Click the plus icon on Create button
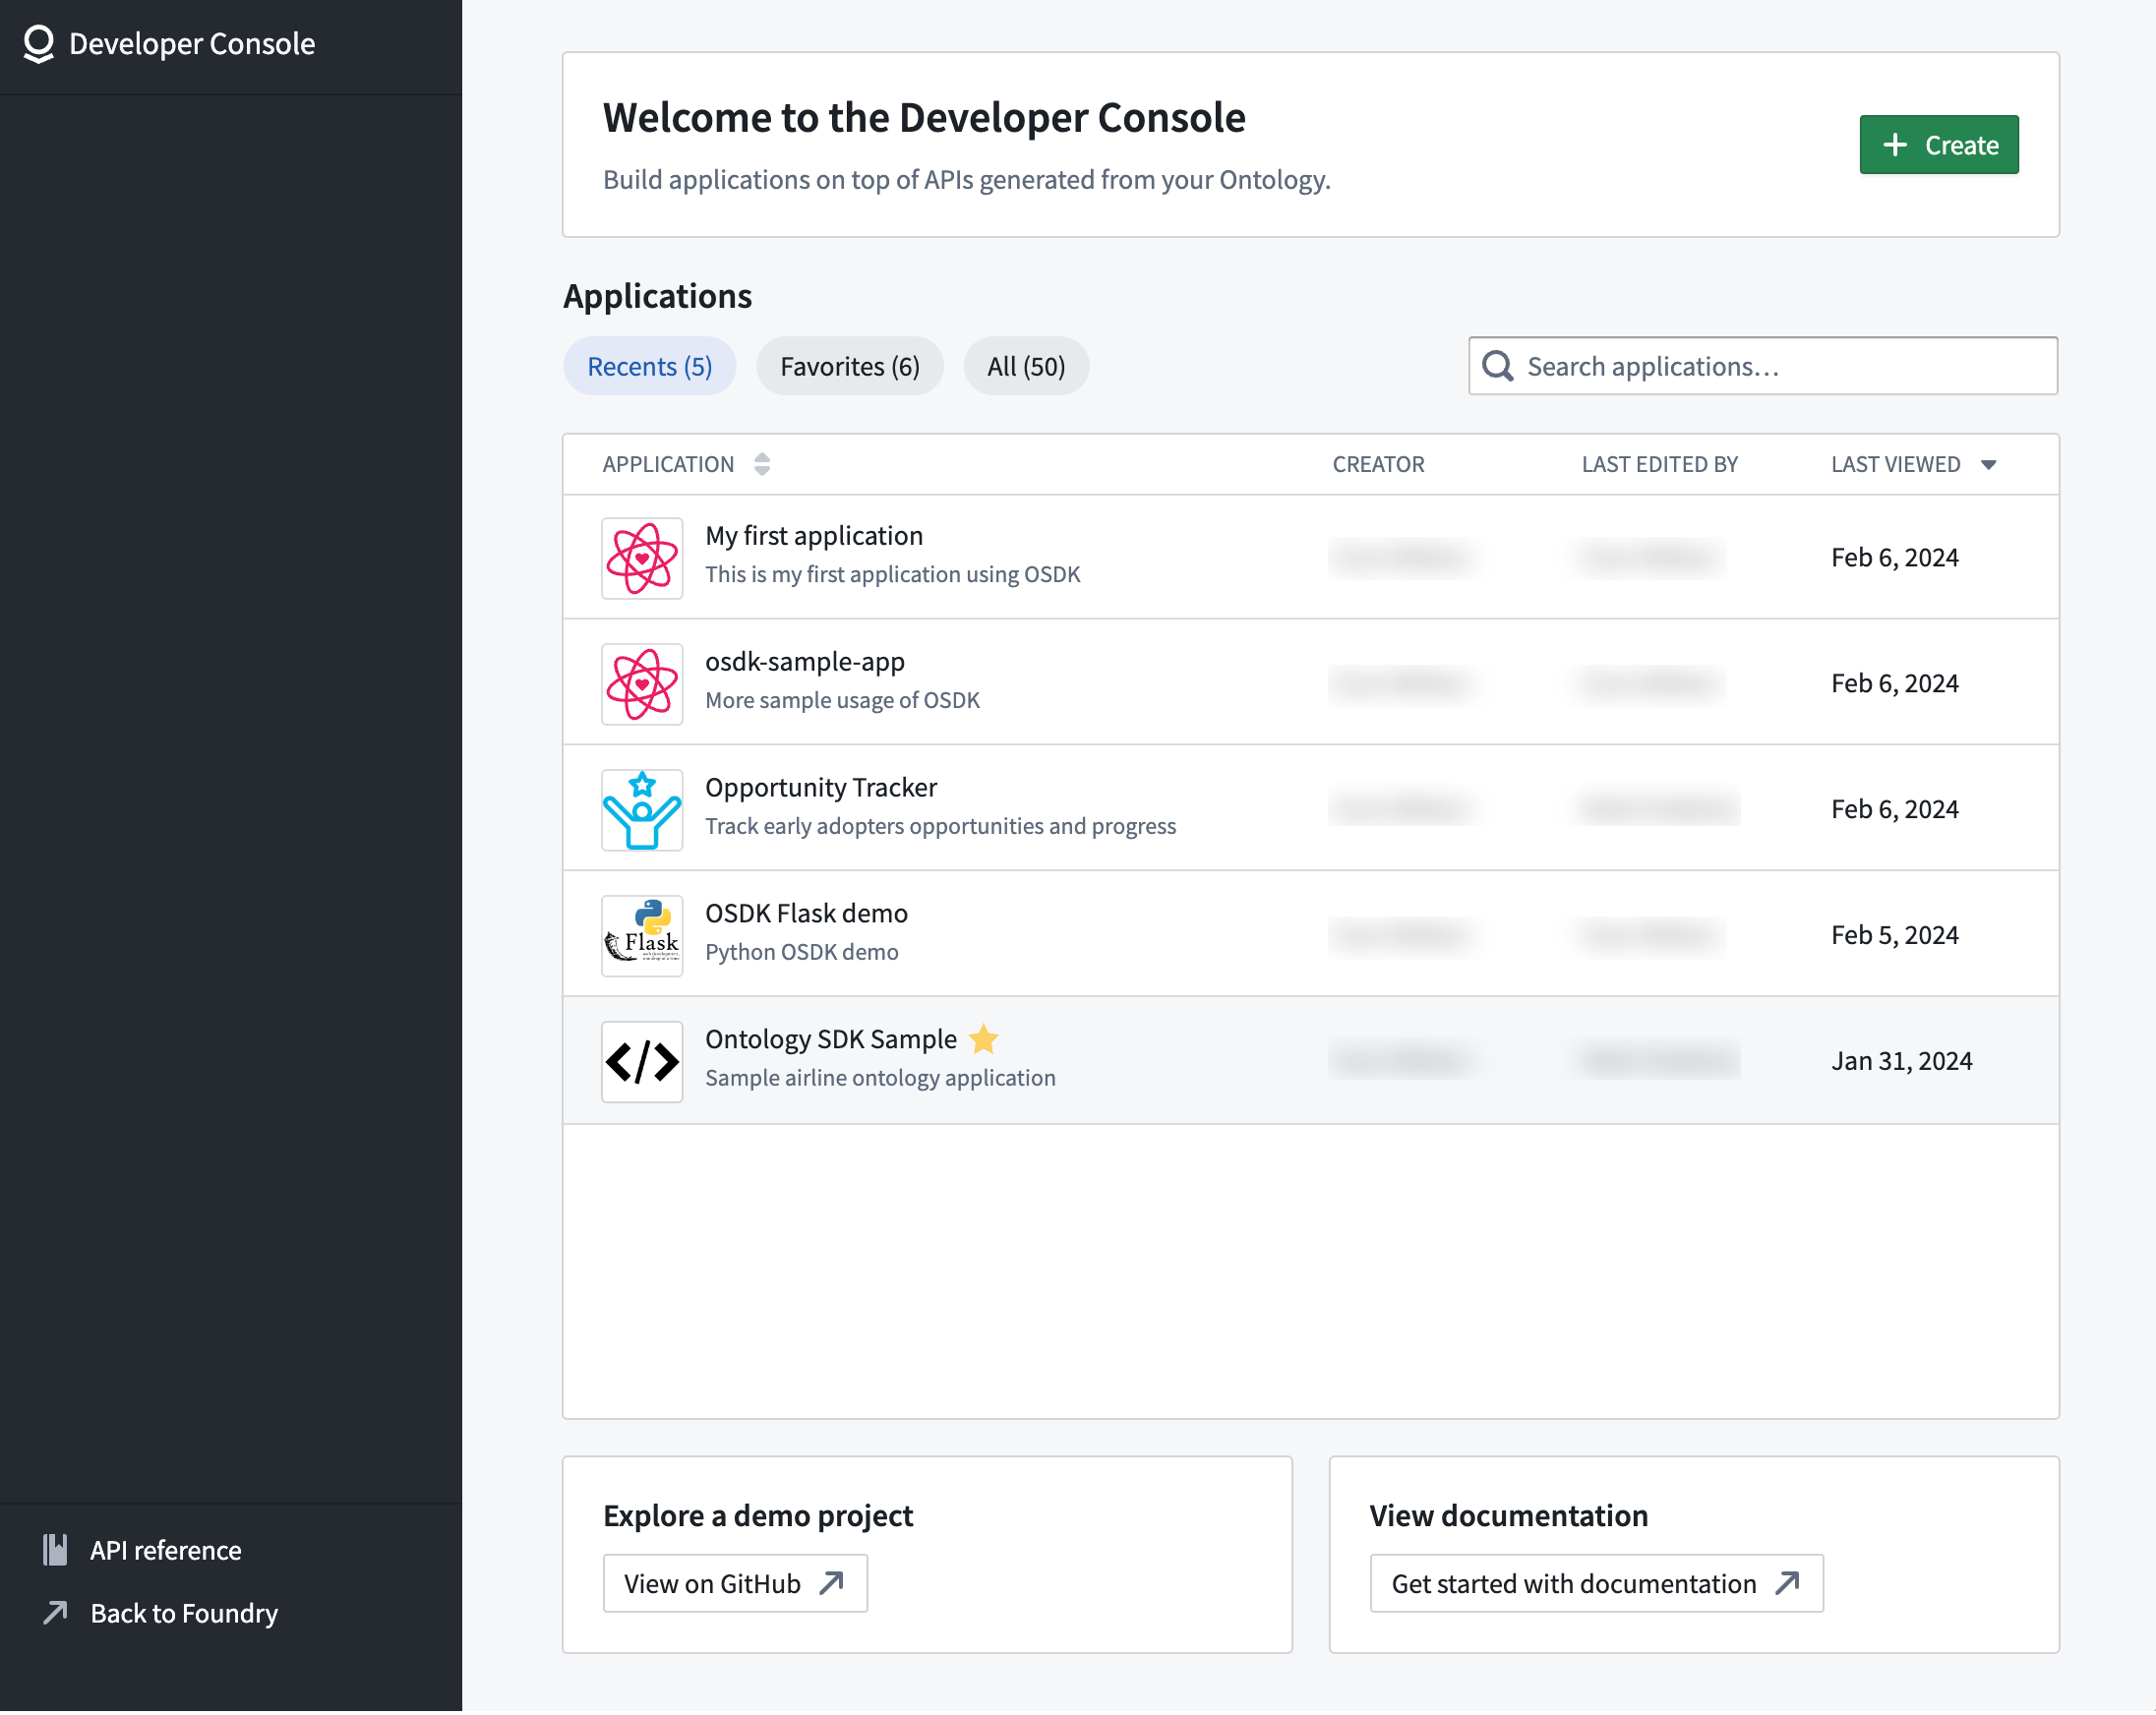This screenshot has height=1715, width=2156. [x=1895, y=145]
